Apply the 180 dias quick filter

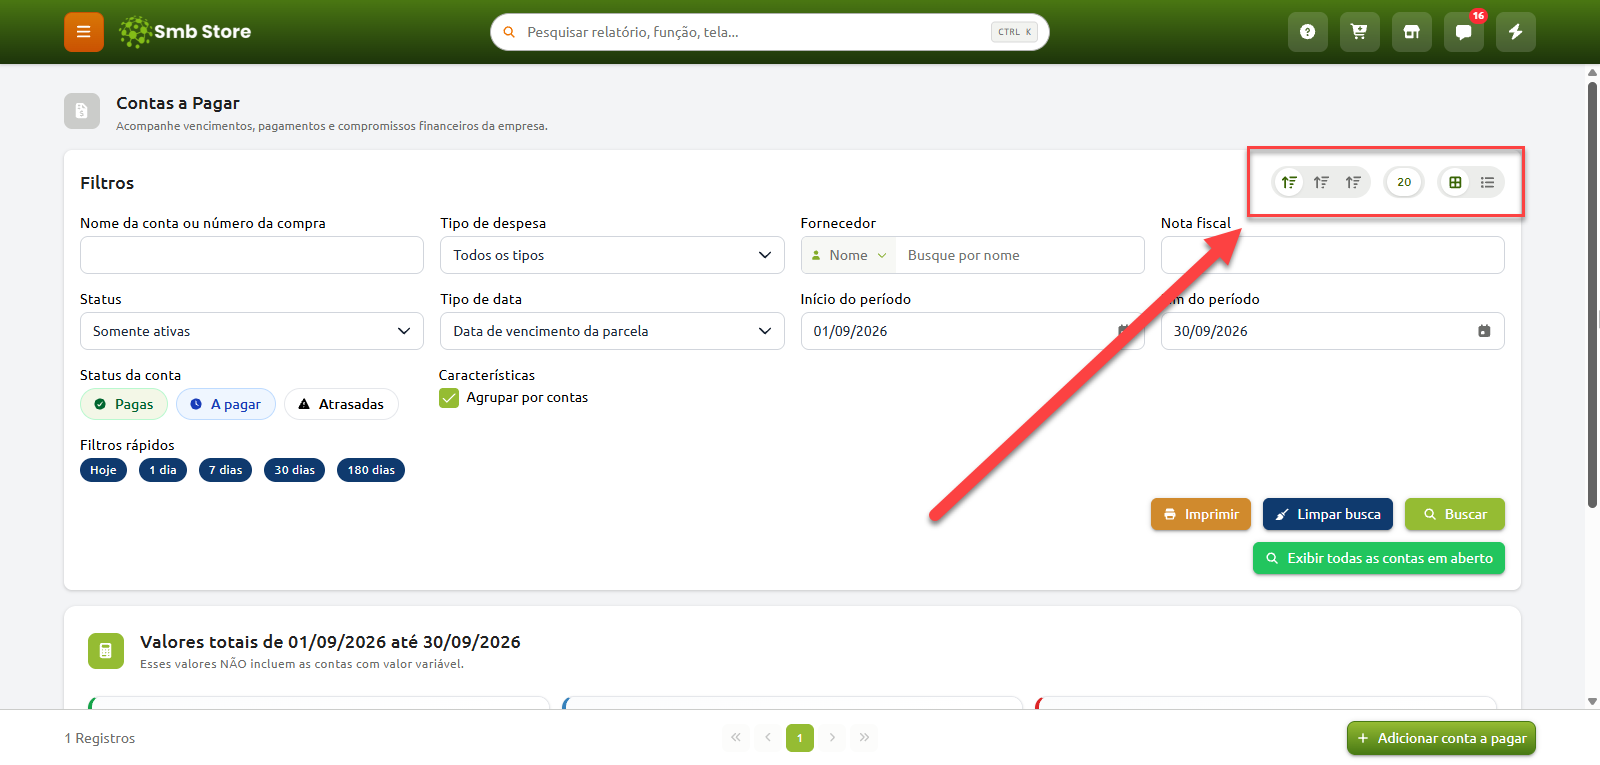(371, 470)
